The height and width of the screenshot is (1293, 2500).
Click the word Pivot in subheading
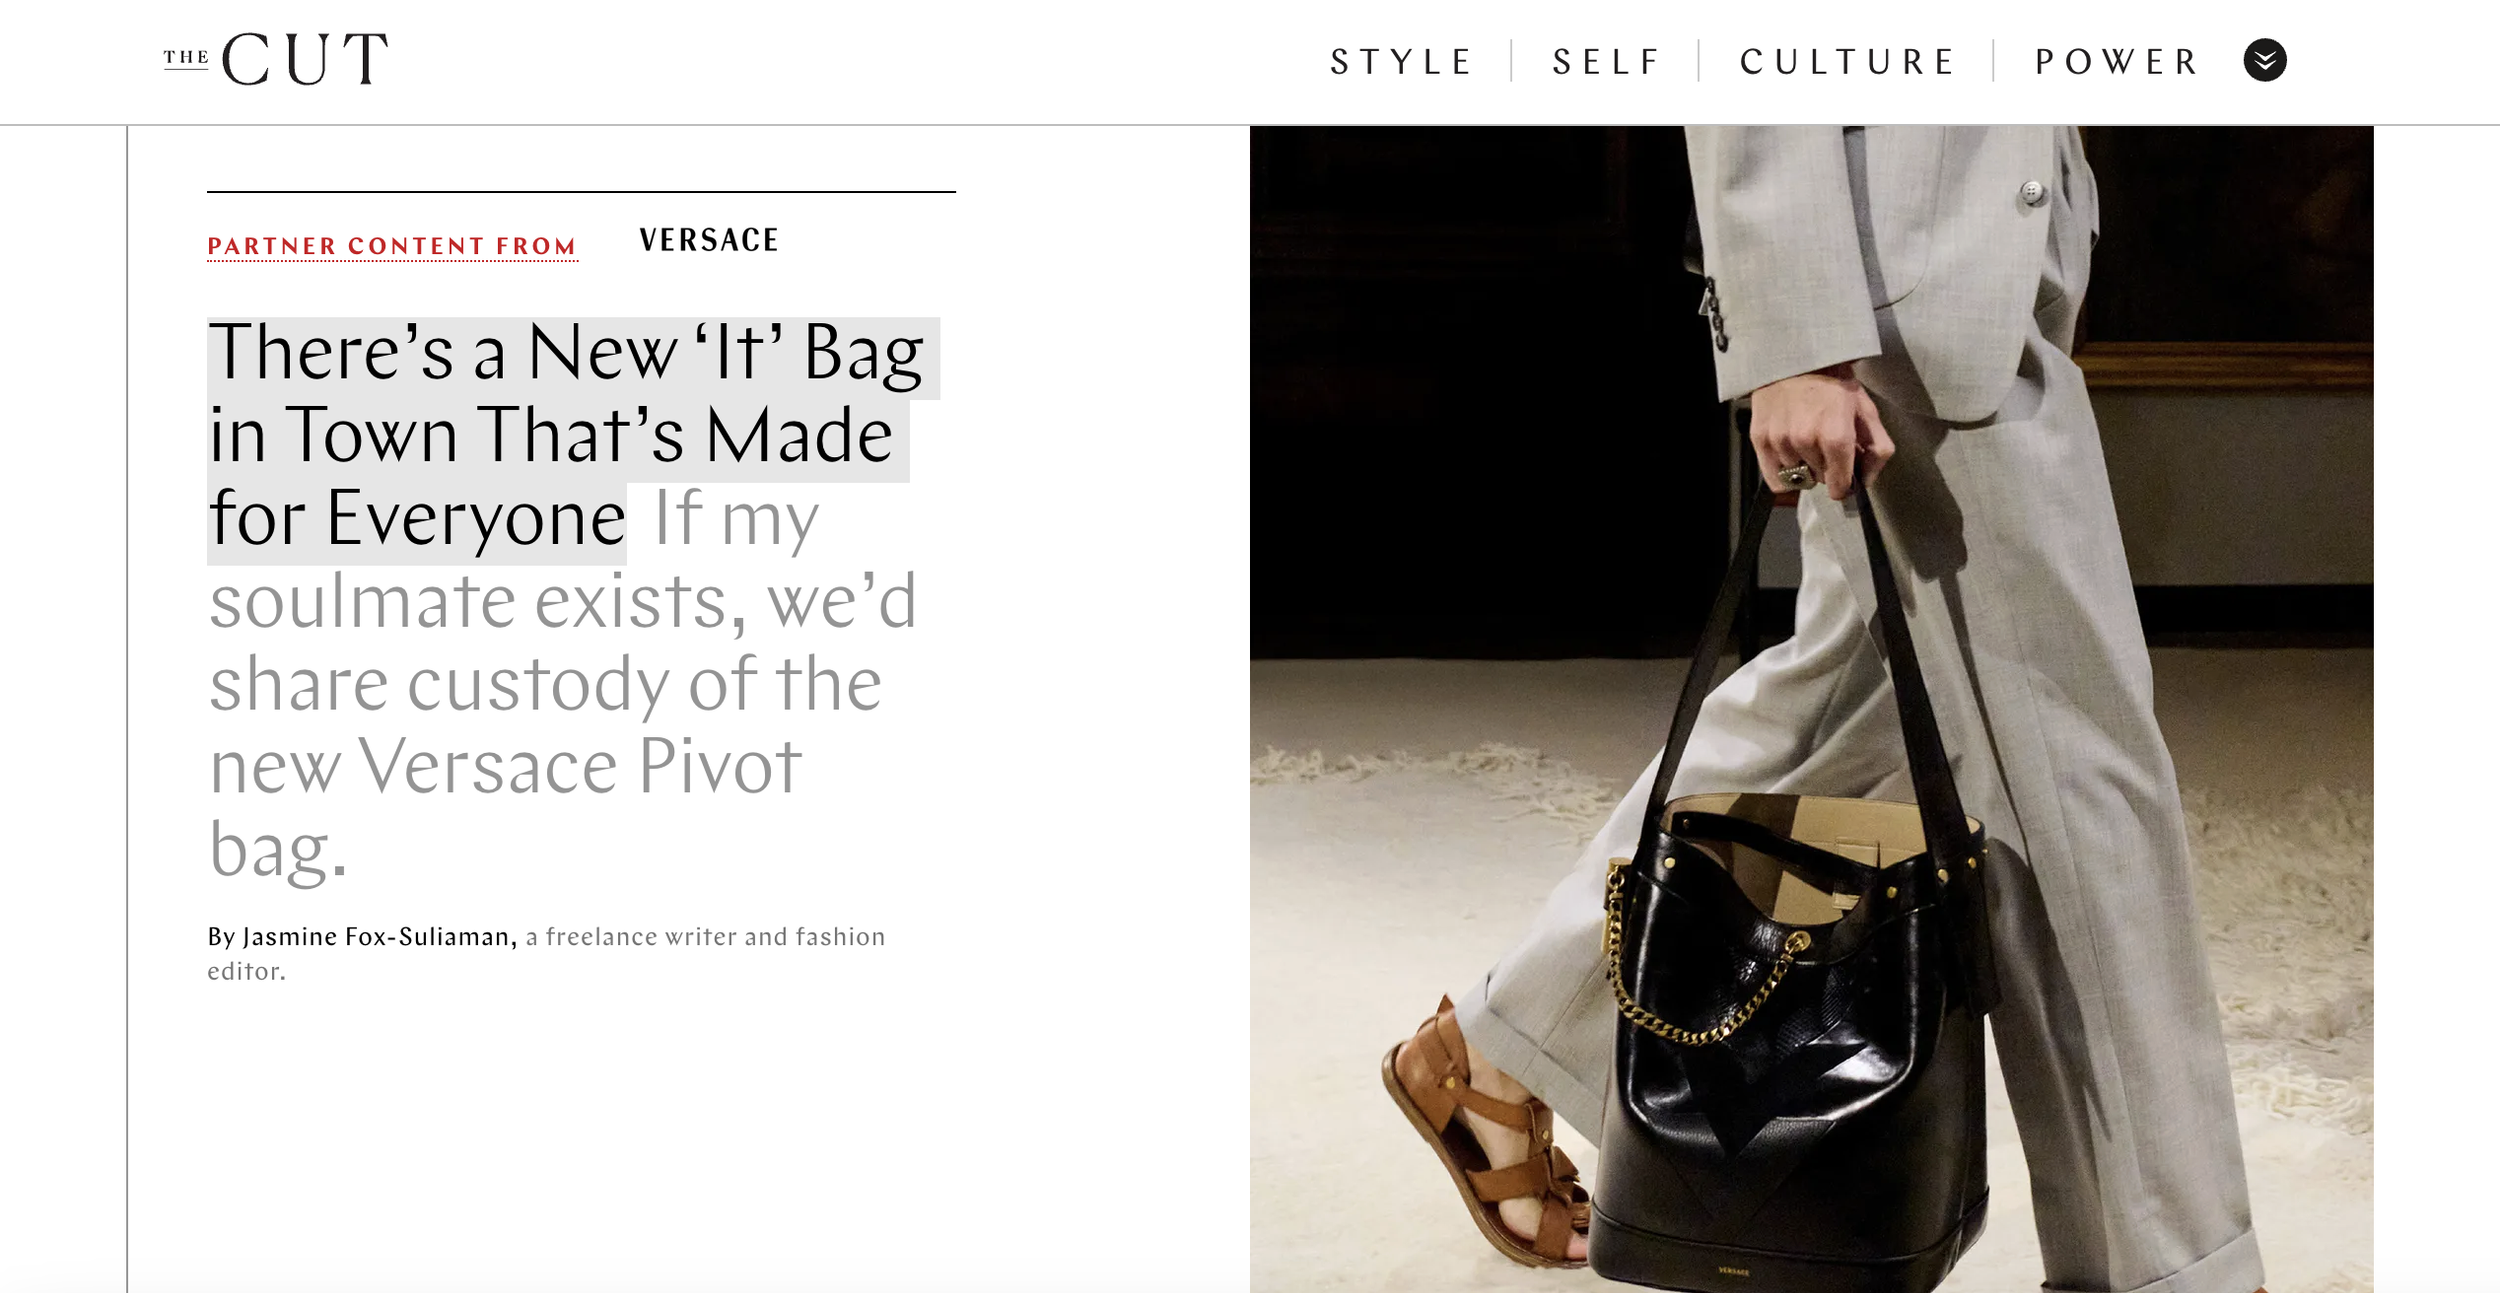720,767
